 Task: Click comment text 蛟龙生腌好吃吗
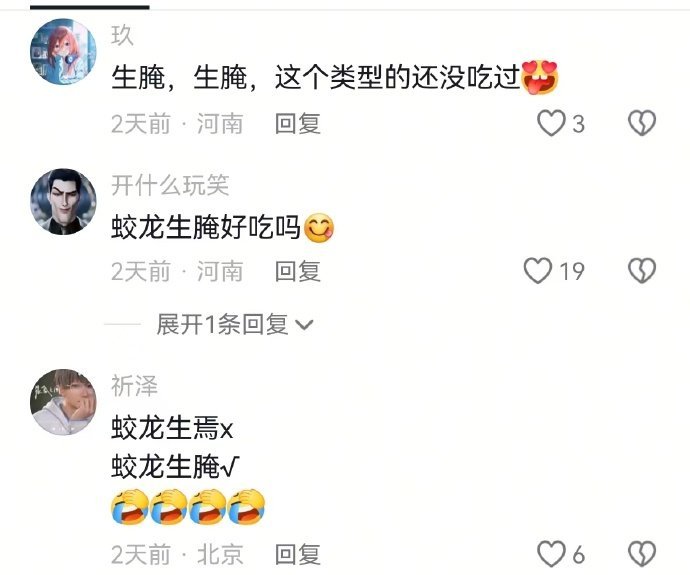tap(206, 227)
